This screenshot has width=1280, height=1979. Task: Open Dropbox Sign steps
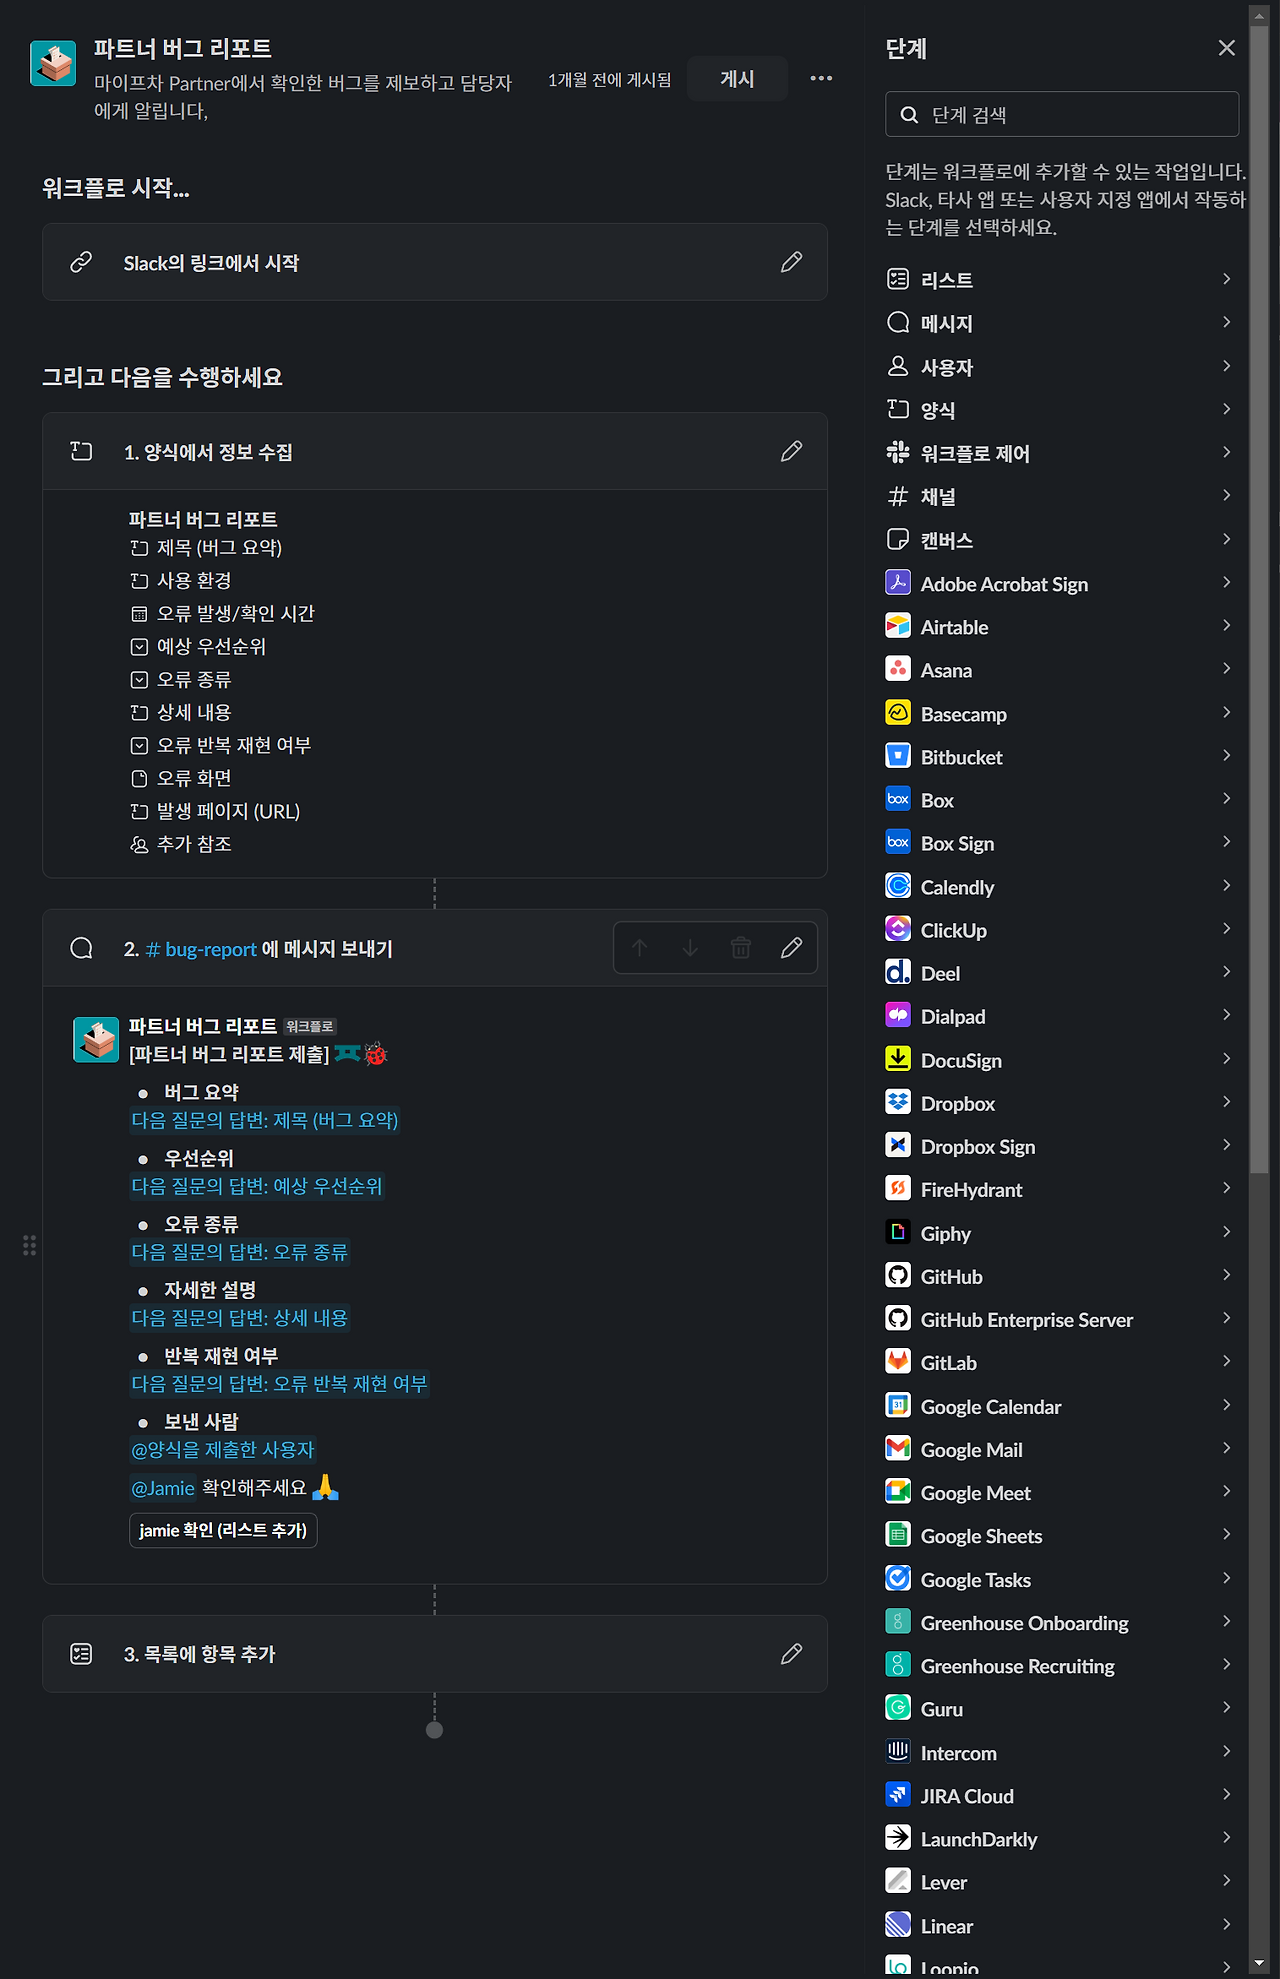pos(1062,1145)
